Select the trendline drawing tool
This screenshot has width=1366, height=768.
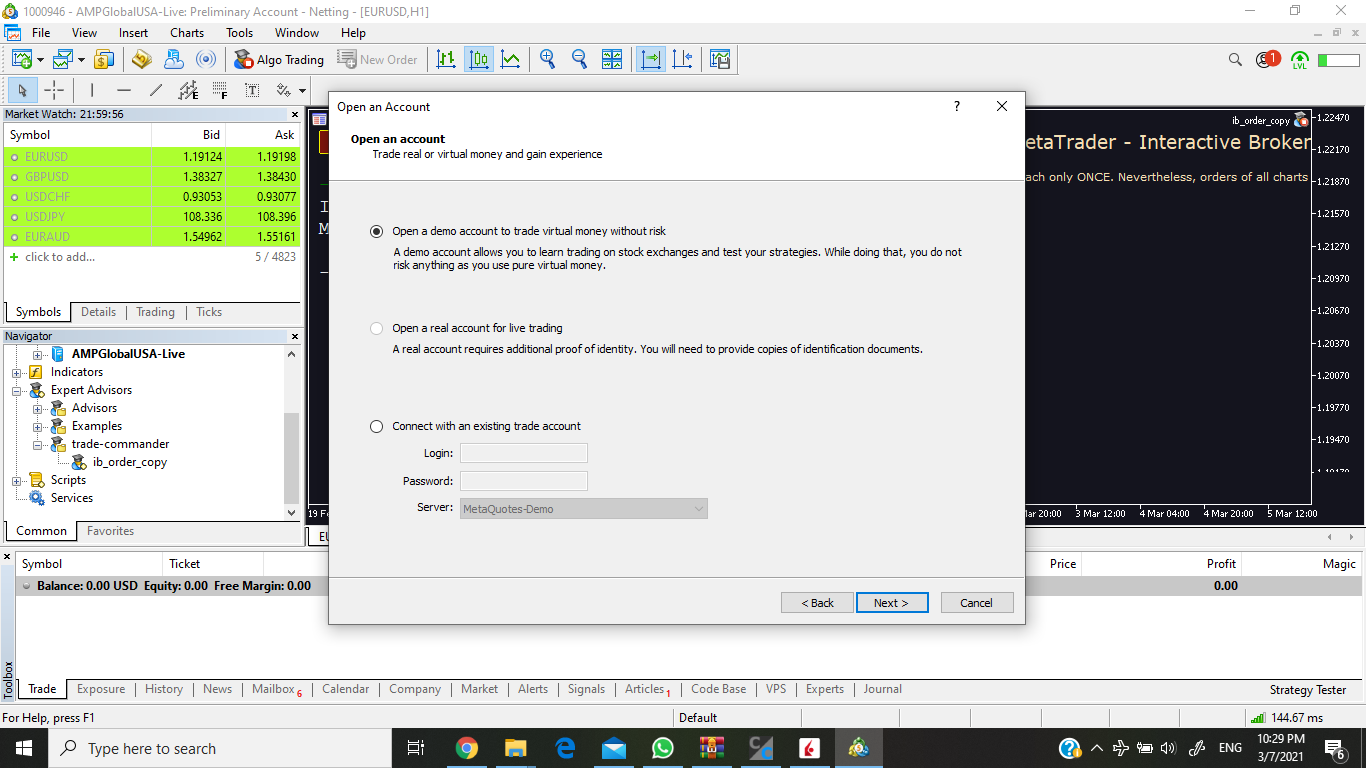tap(156, 90)
